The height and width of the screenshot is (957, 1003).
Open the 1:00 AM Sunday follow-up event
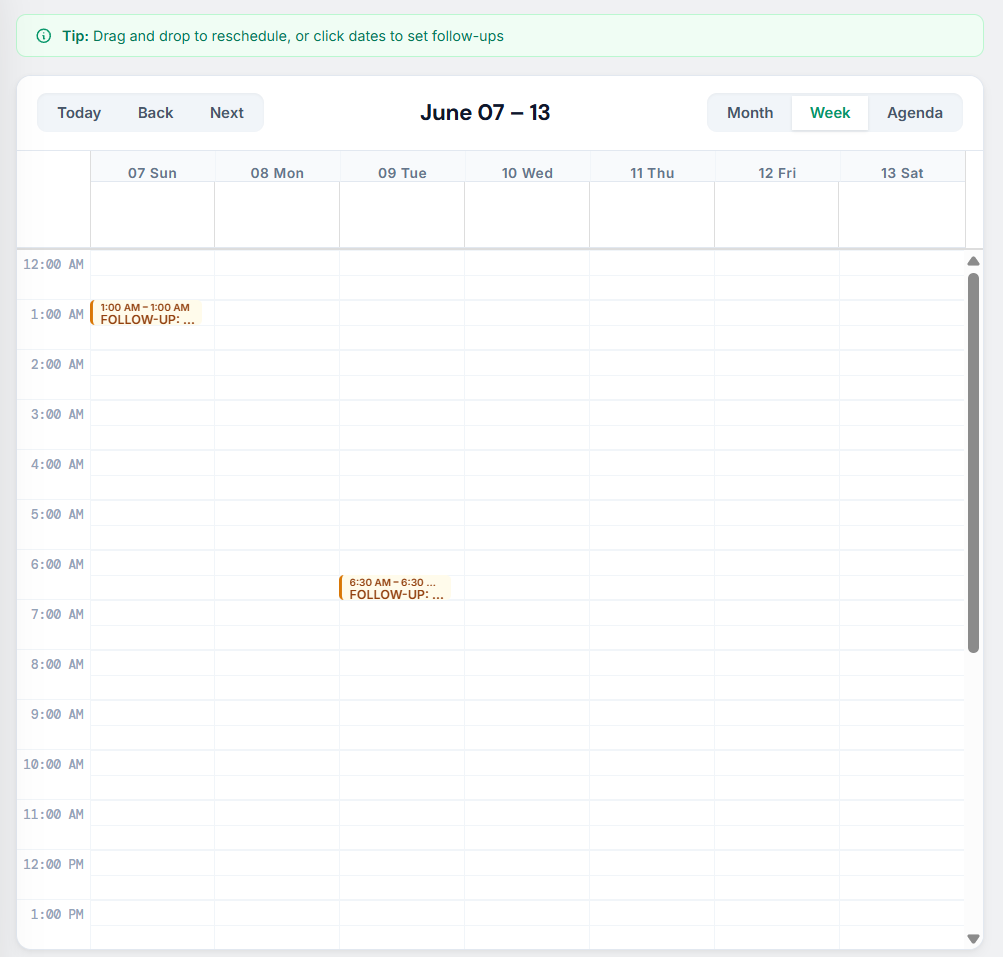point(146,313)
